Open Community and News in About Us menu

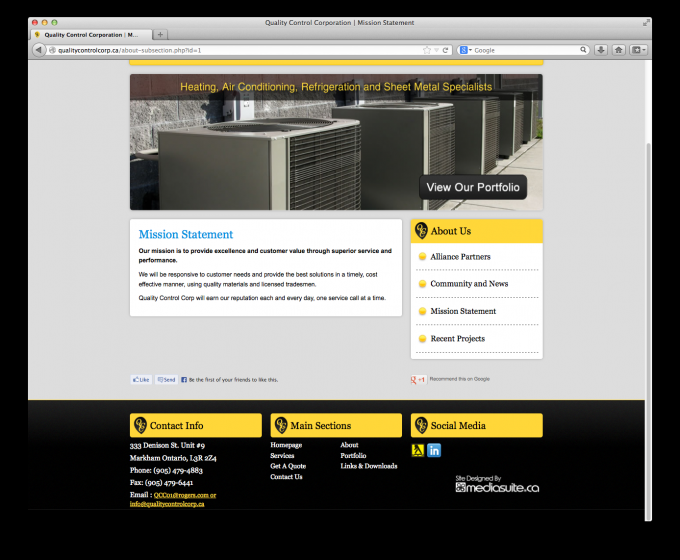pyautogui.click(x=469, y=284)
